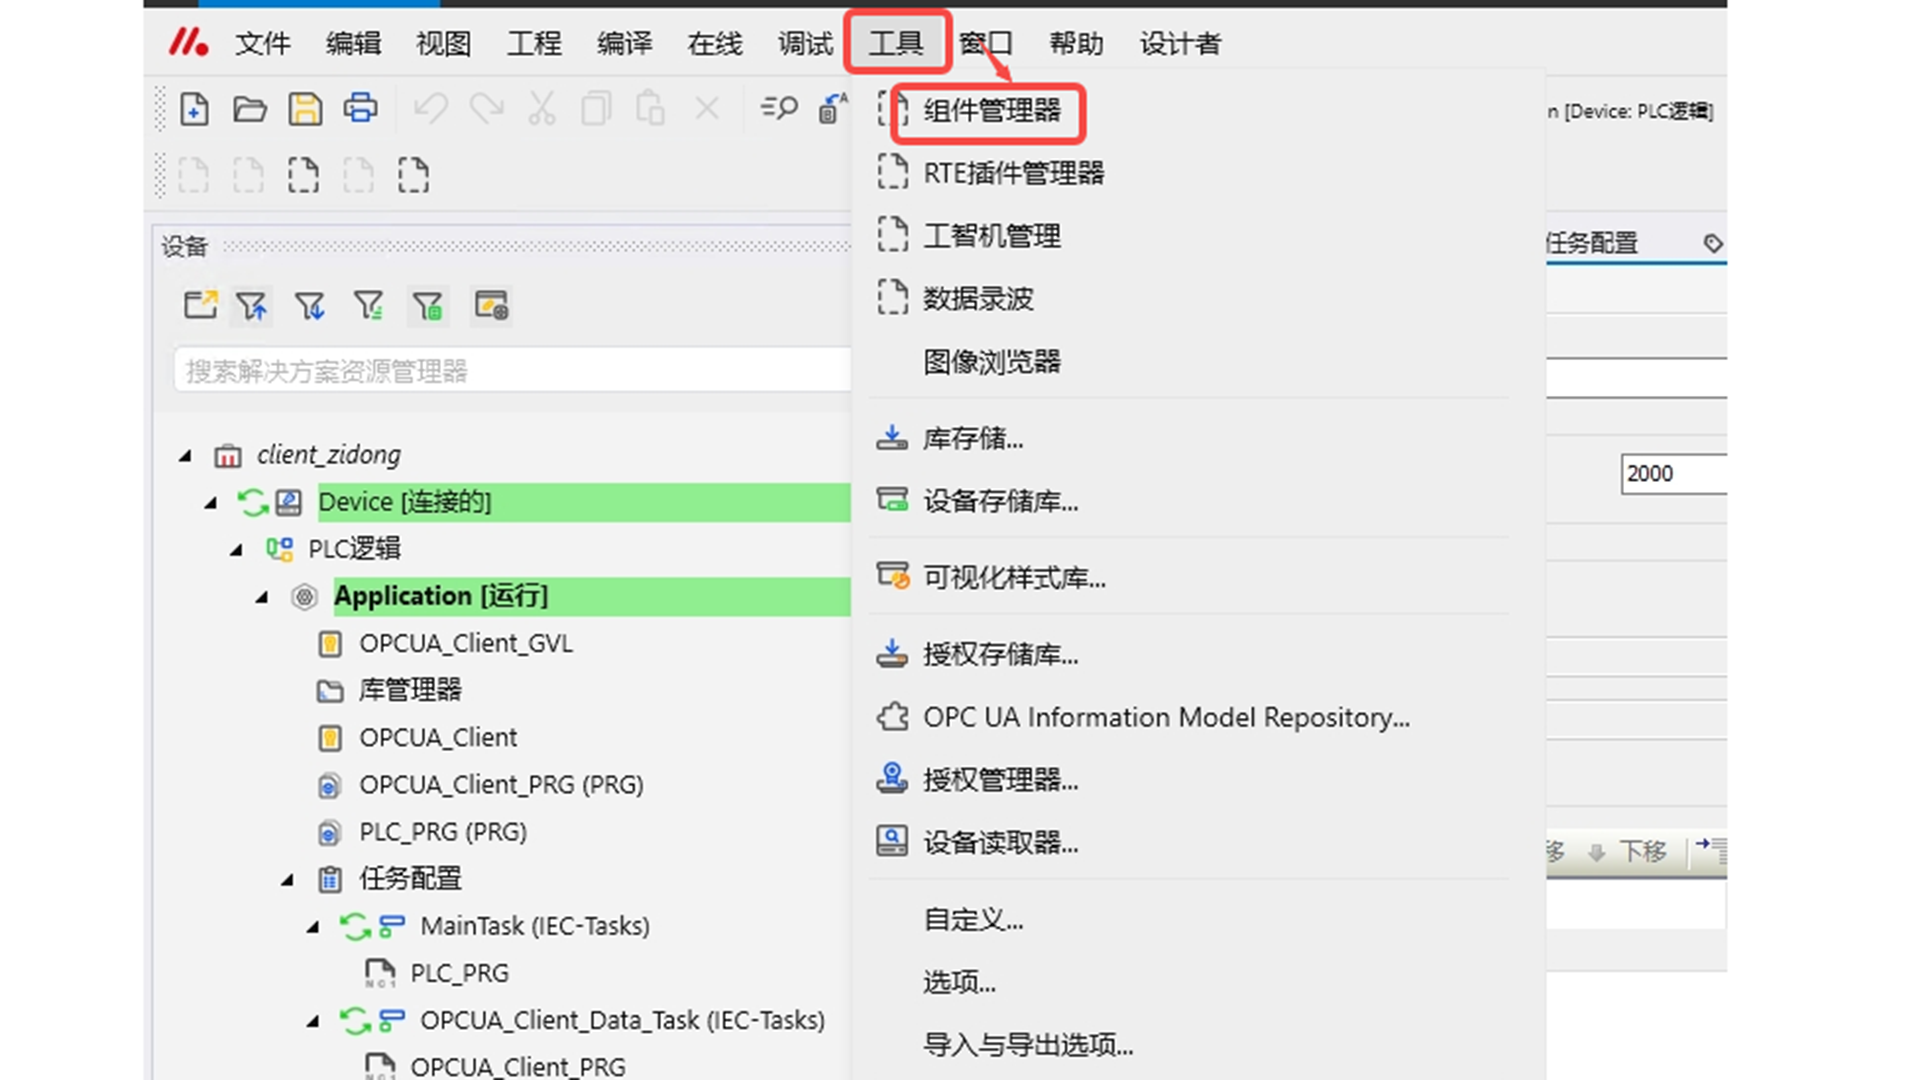This screenshot has height=1080, width=1920.
Task: Collapse MainTask (IEC-Tasks) node
Action: tap(313, 927)
